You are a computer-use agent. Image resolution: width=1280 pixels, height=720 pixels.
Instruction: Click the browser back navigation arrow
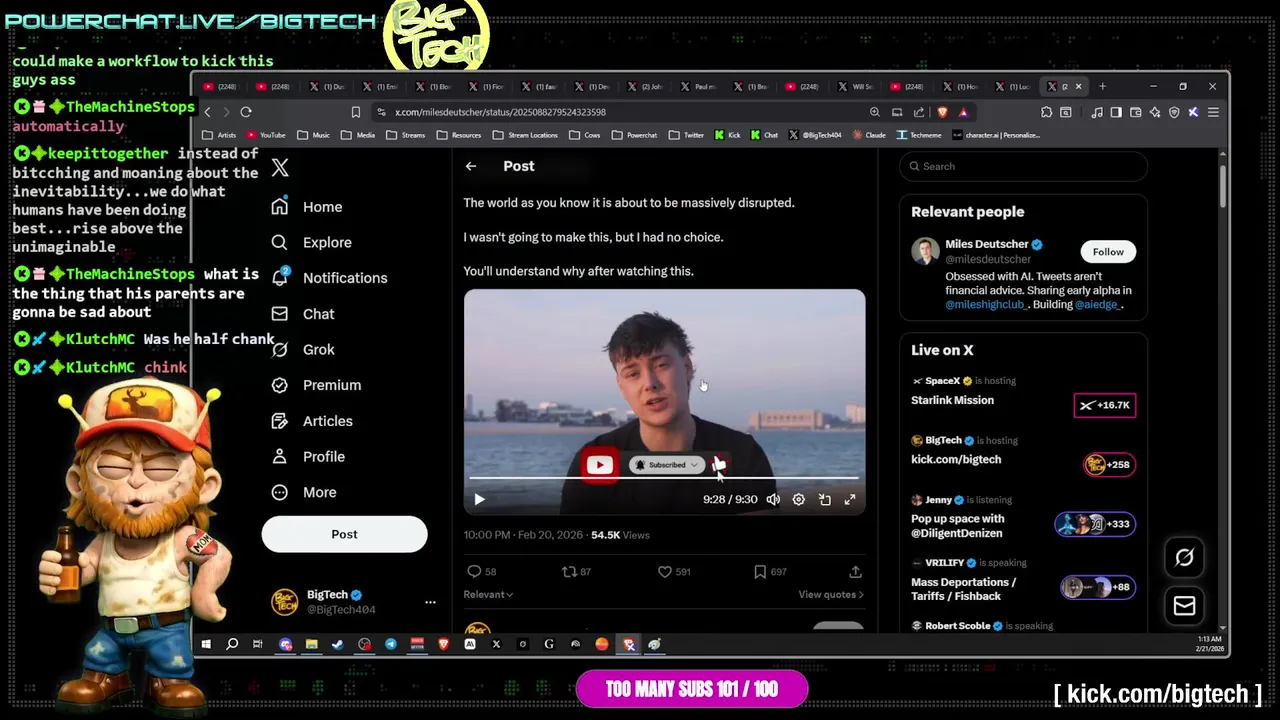tap(208, 112)
